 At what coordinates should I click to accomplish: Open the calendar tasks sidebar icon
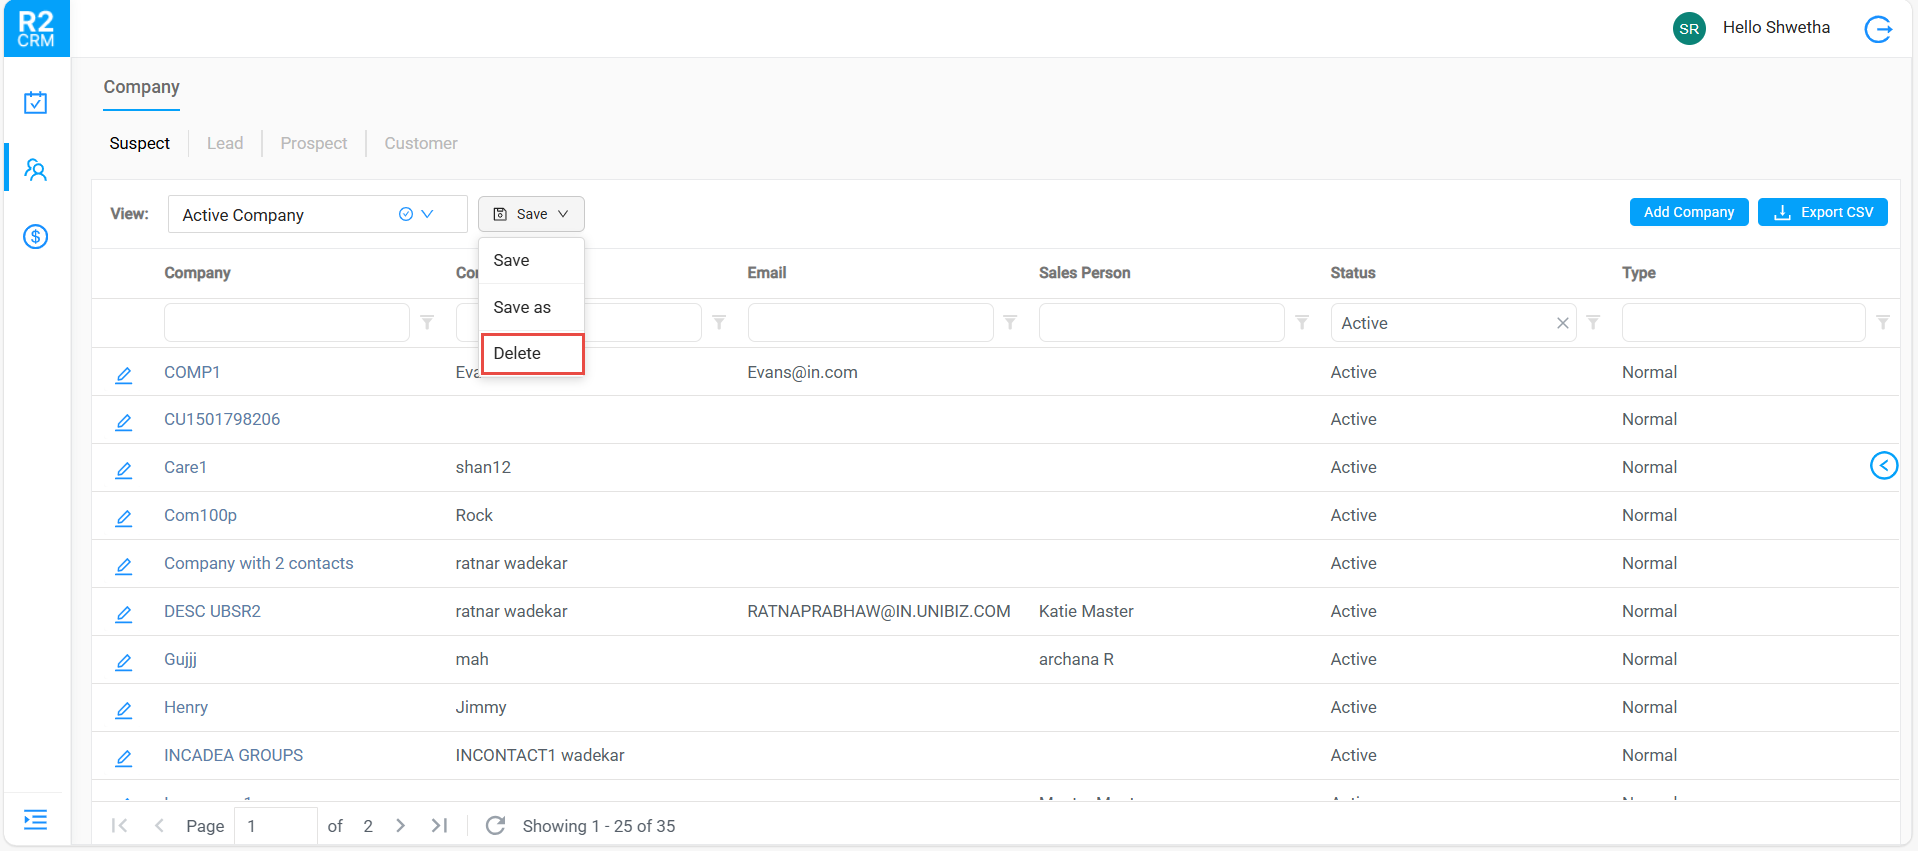(x=36, y=103)
